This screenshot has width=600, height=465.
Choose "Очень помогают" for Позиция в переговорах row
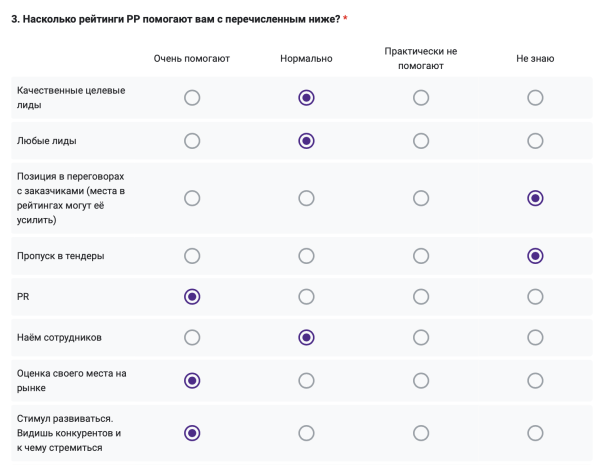click(x=192, y=198)
